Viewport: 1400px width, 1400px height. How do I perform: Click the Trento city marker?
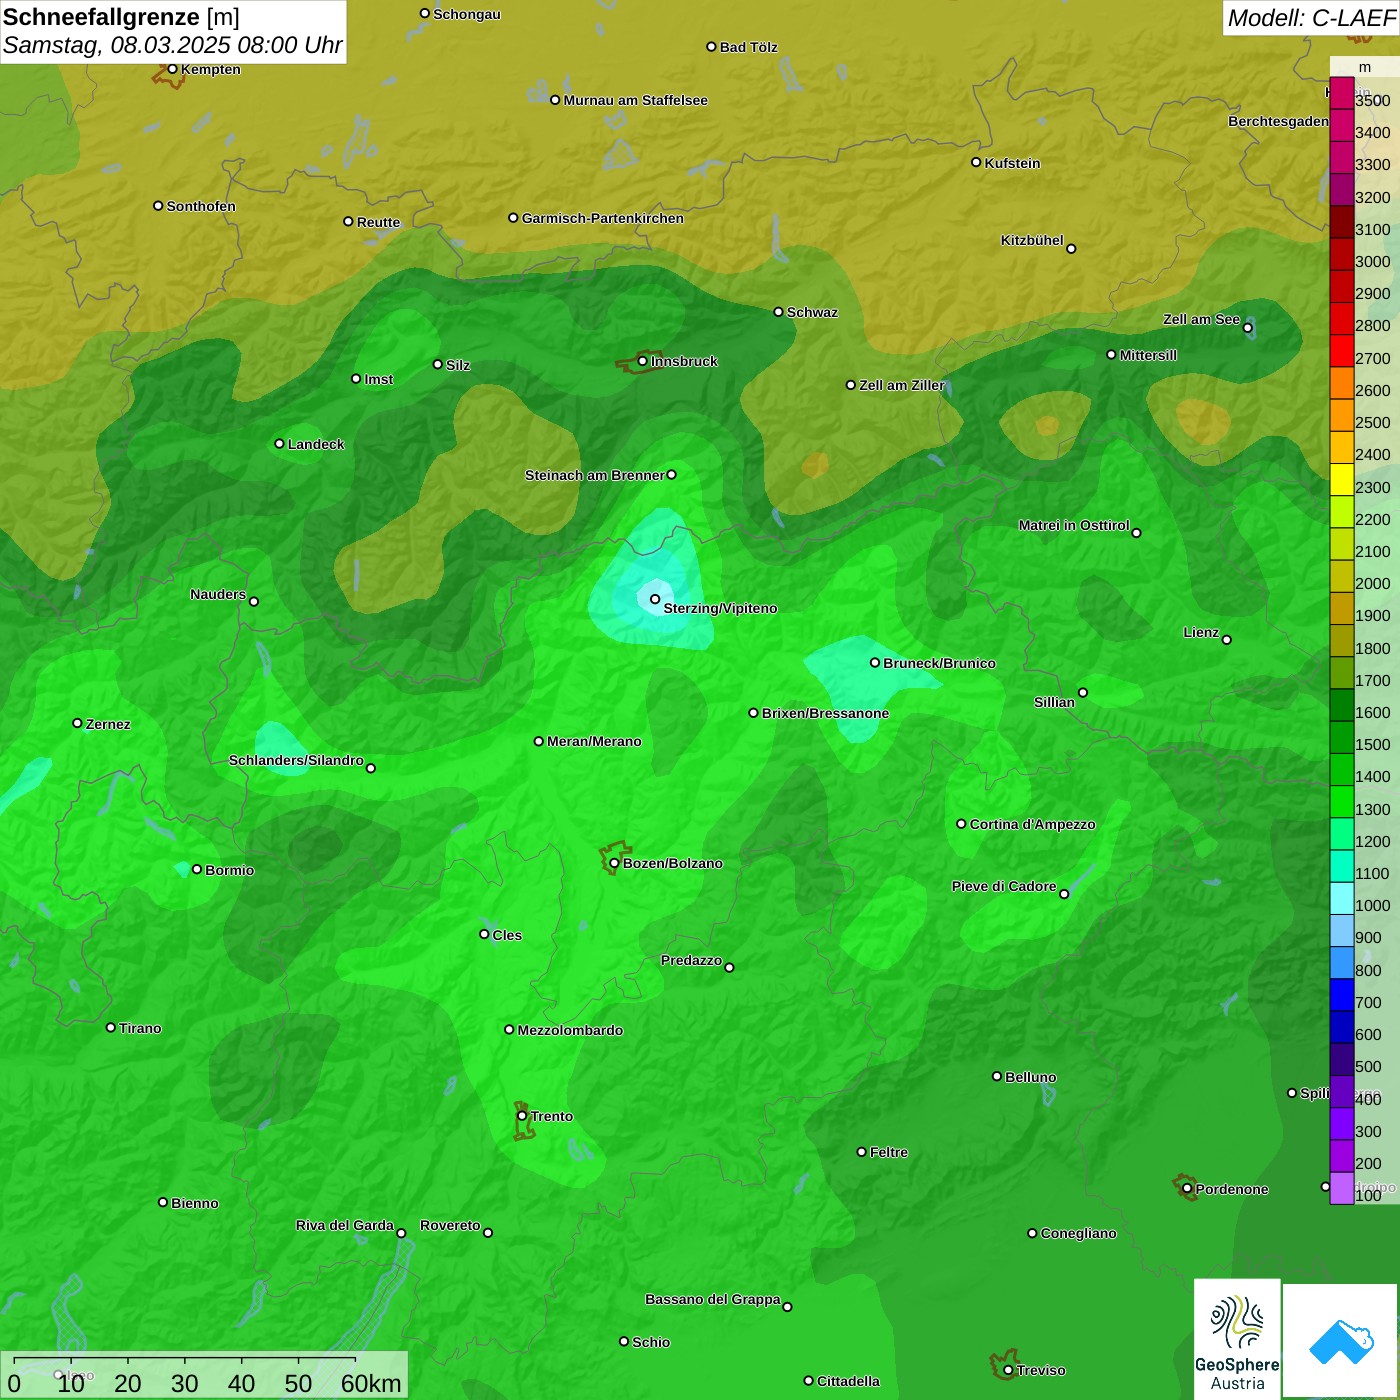(522, 1116)
